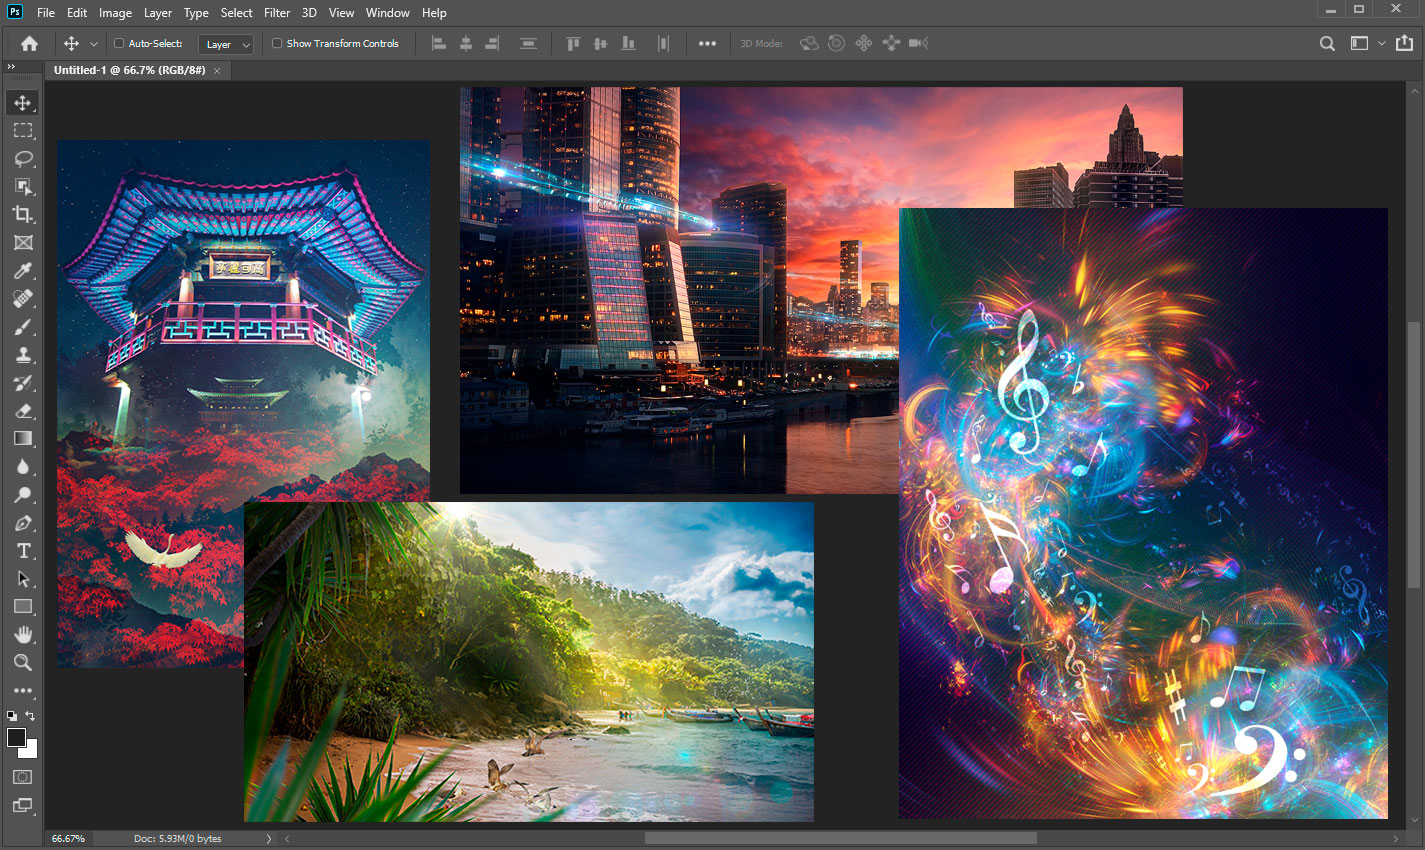
Task: Open the Filter menu
Action: coord(277,13)
